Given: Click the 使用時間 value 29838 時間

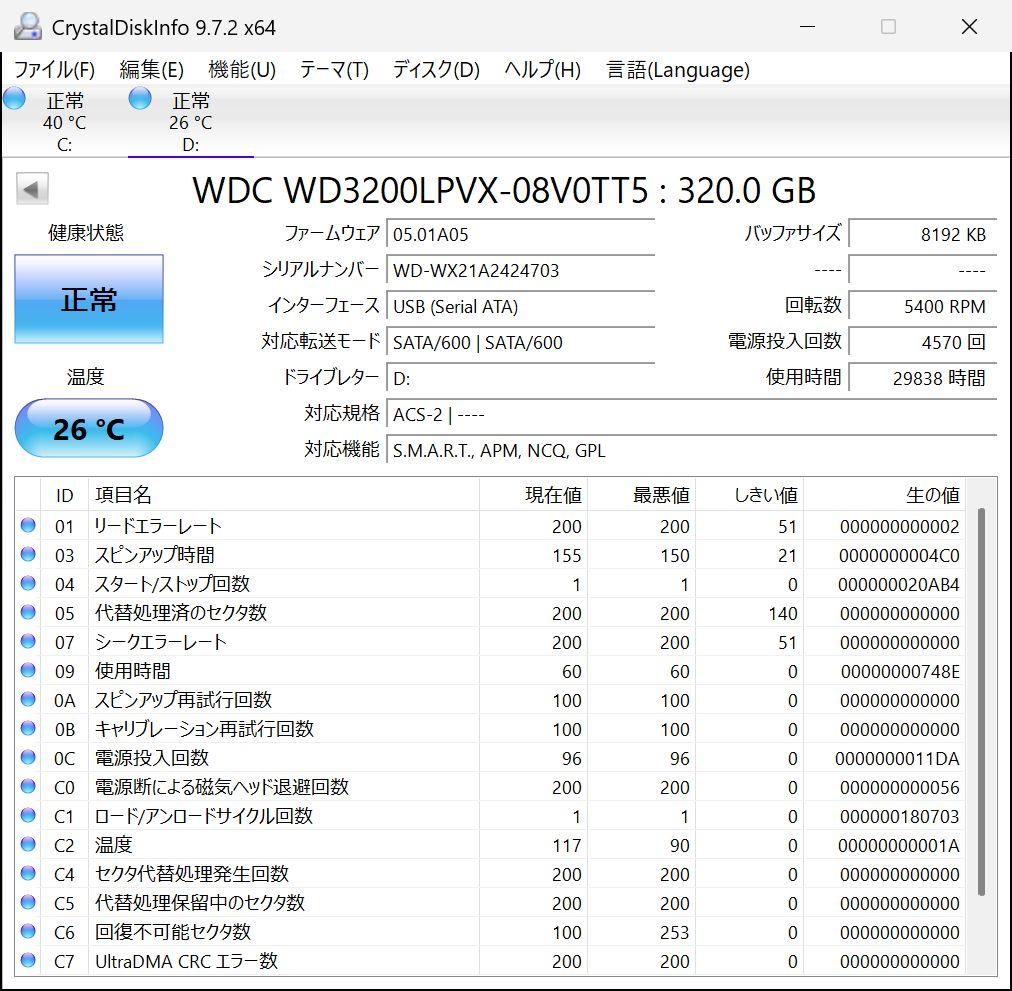Looking at the screenshot, I should (923, 378).
